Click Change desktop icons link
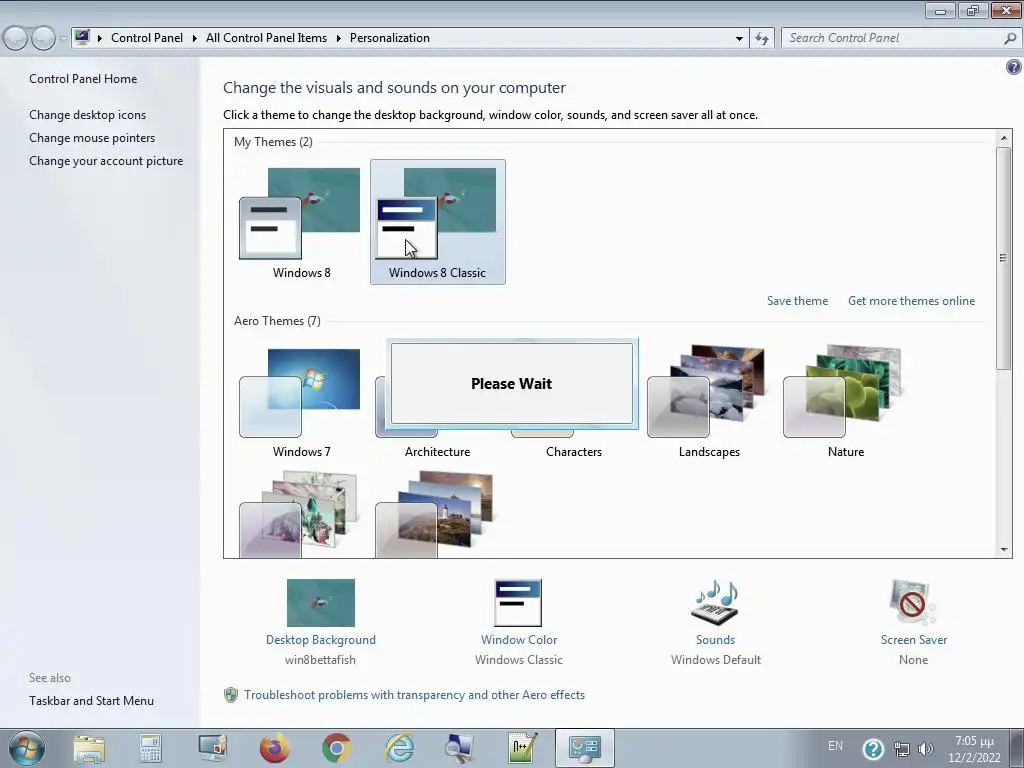The width and height of the screenshot is (1024, 768). 88,114
